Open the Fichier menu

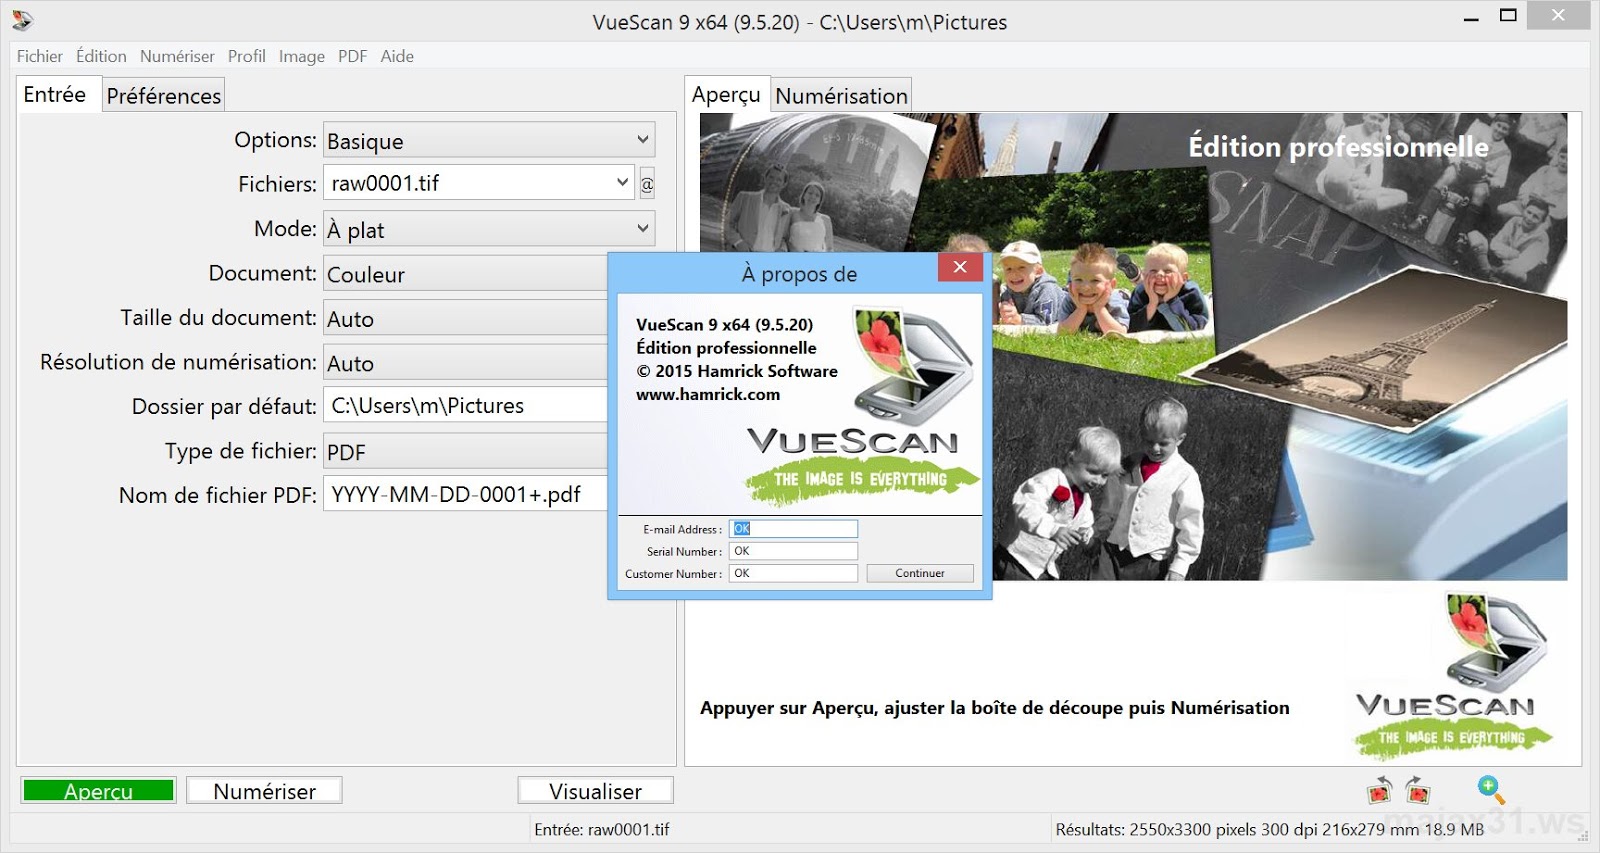[x=39, y=56]
